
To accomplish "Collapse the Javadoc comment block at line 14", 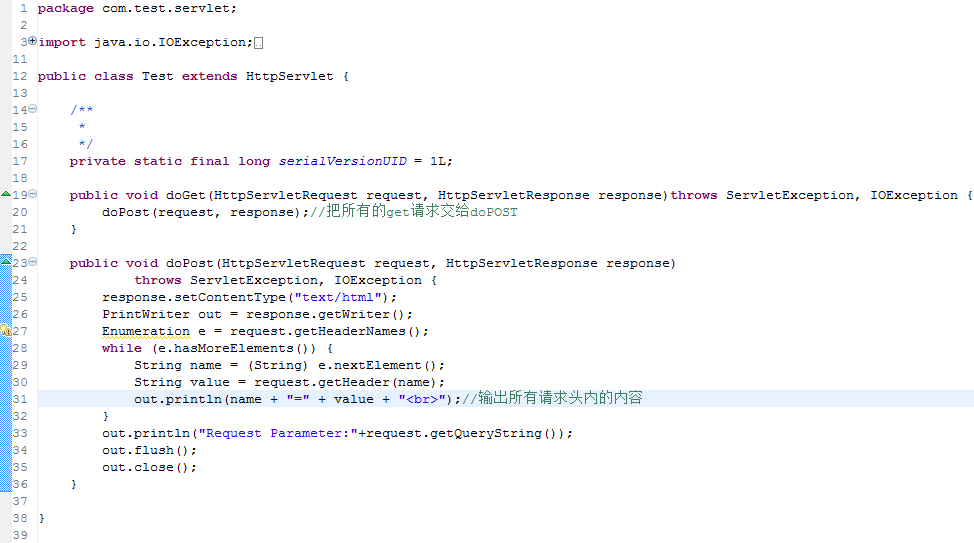I will tap(32, 109).
